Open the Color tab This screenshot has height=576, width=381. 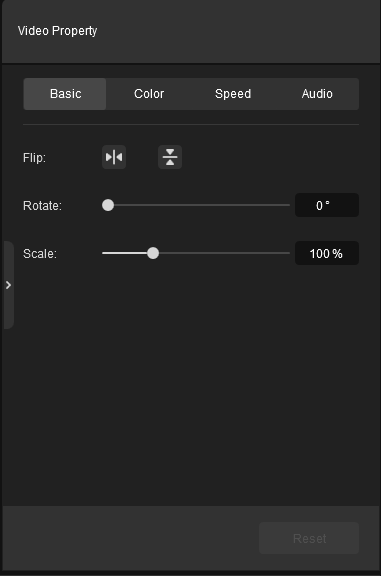(x=149, y=94)
